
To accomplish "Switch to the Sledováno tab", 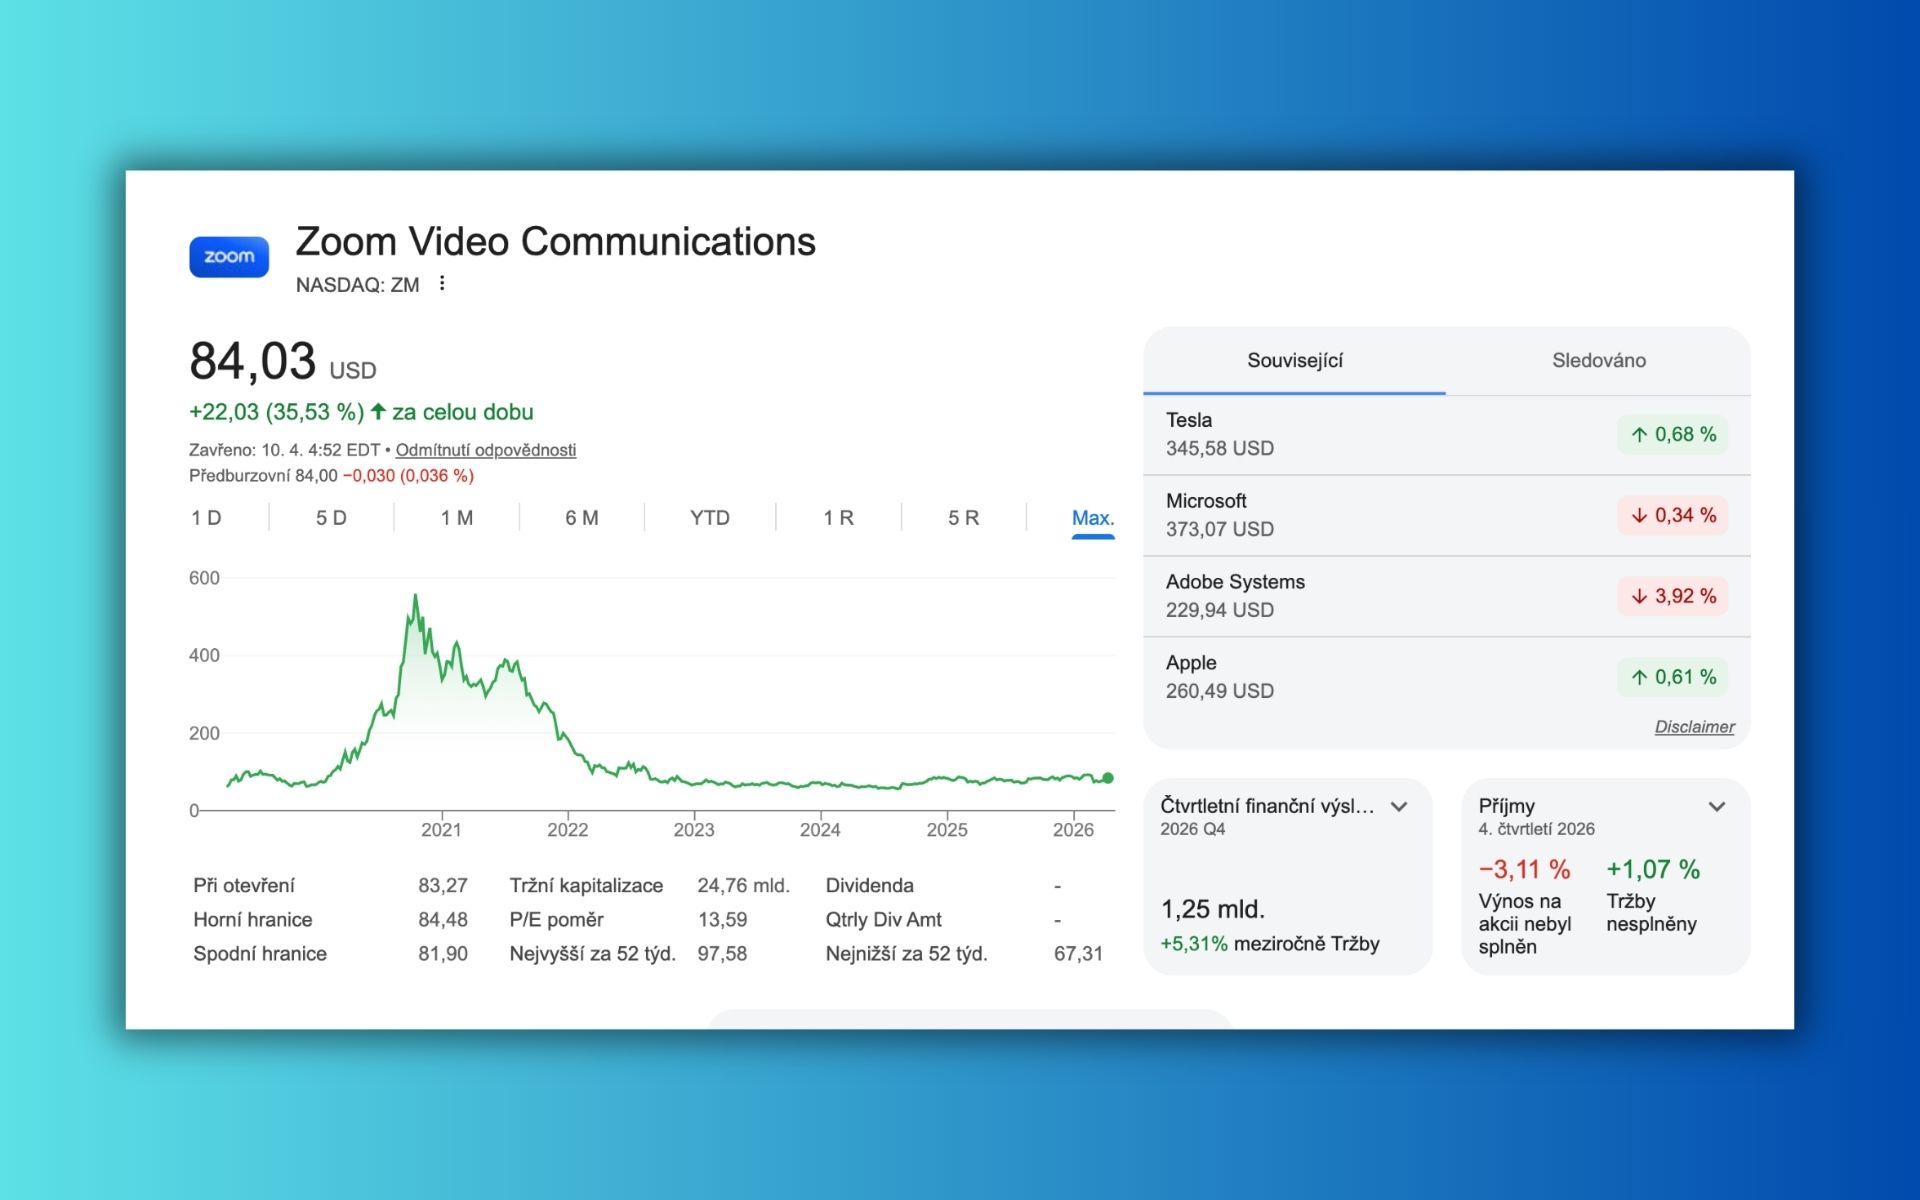I will pos(1598,361).
